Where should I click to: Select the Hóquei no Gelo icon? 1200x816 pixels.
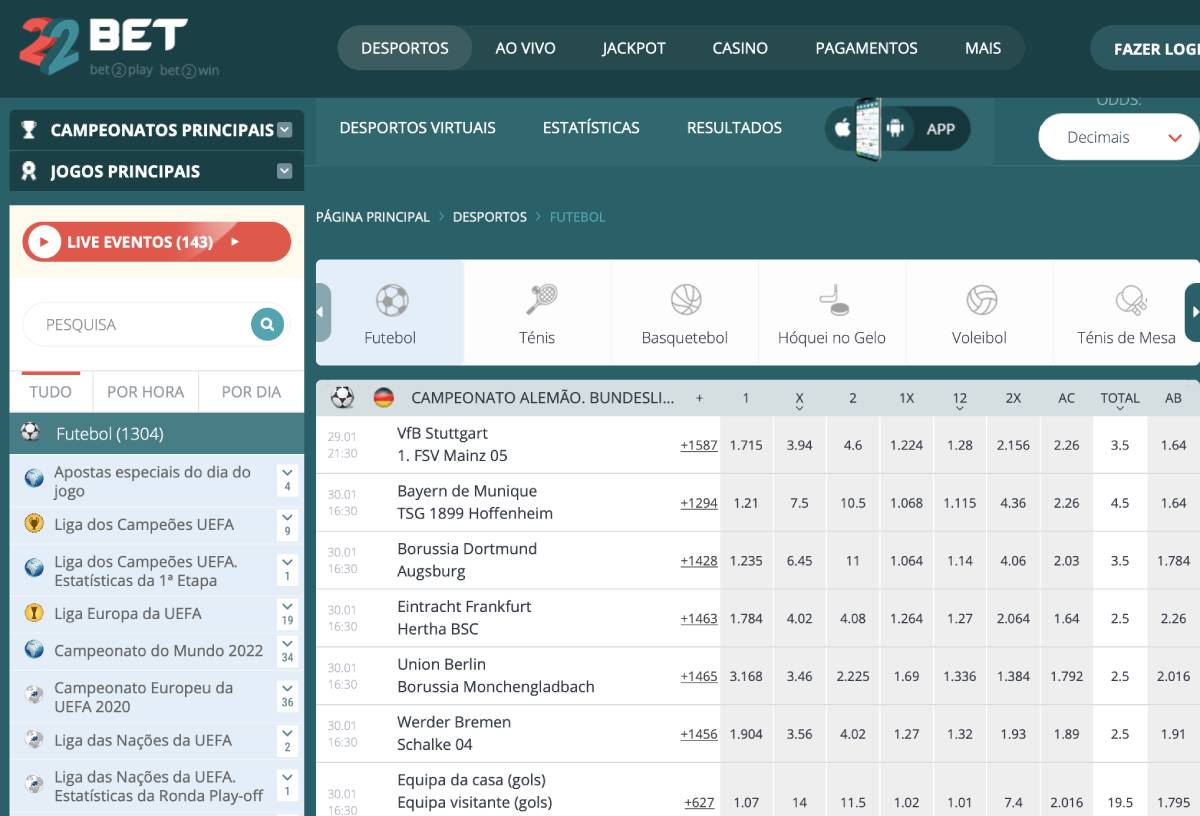pyautogui.click(x=833, y=300)
